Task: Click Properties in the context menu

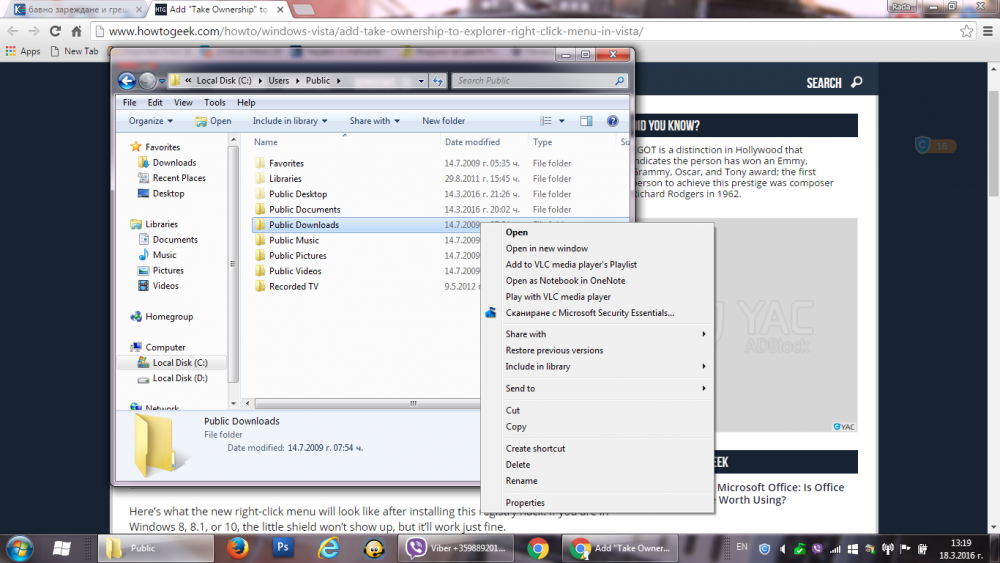Action: pyautogui.click(x=525, y=503)
